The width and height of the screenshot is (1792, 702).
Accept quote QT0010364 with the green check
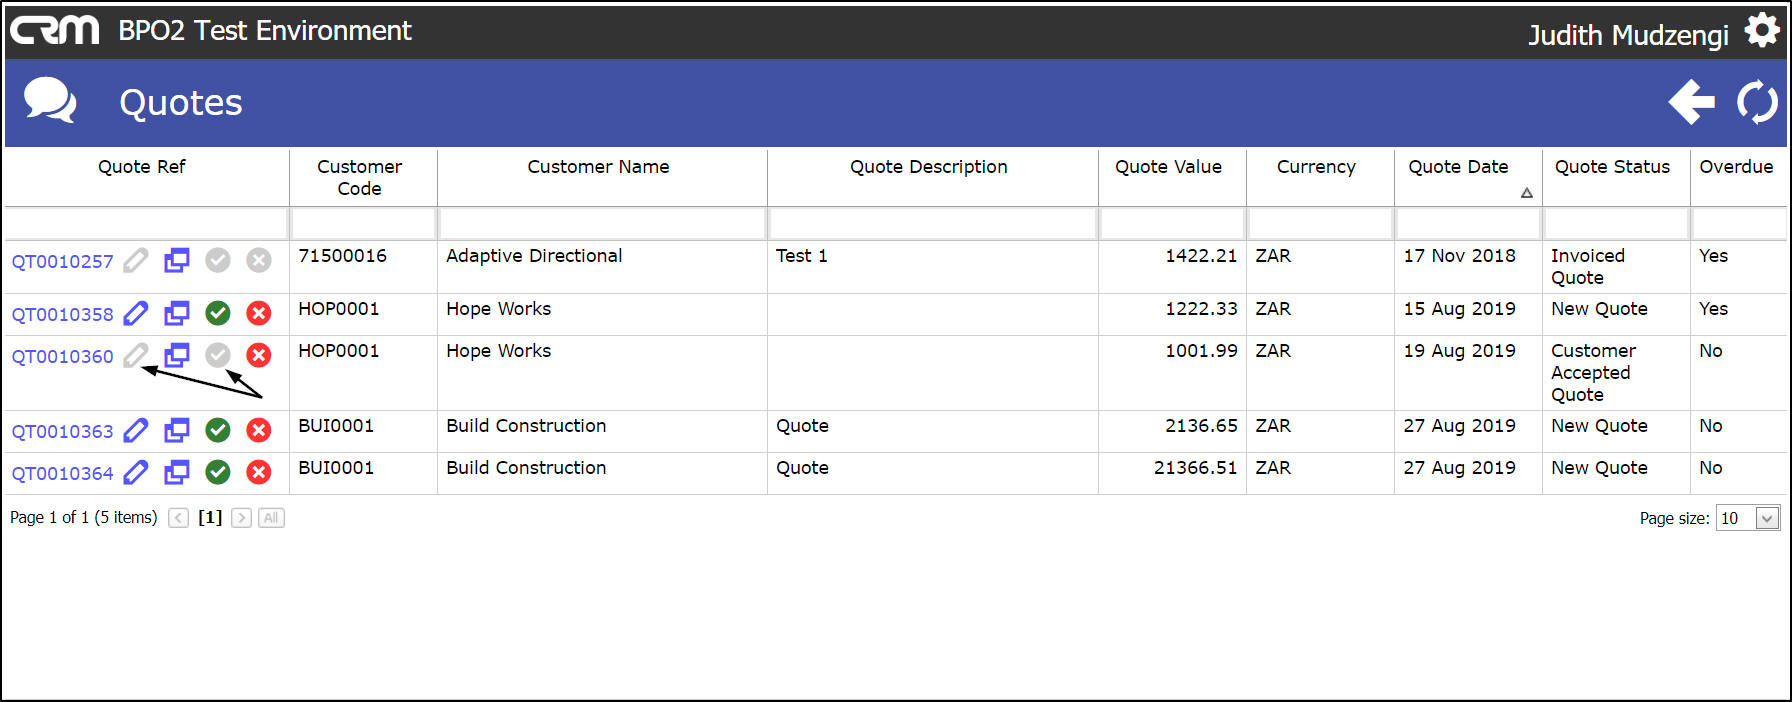[218, 473]
